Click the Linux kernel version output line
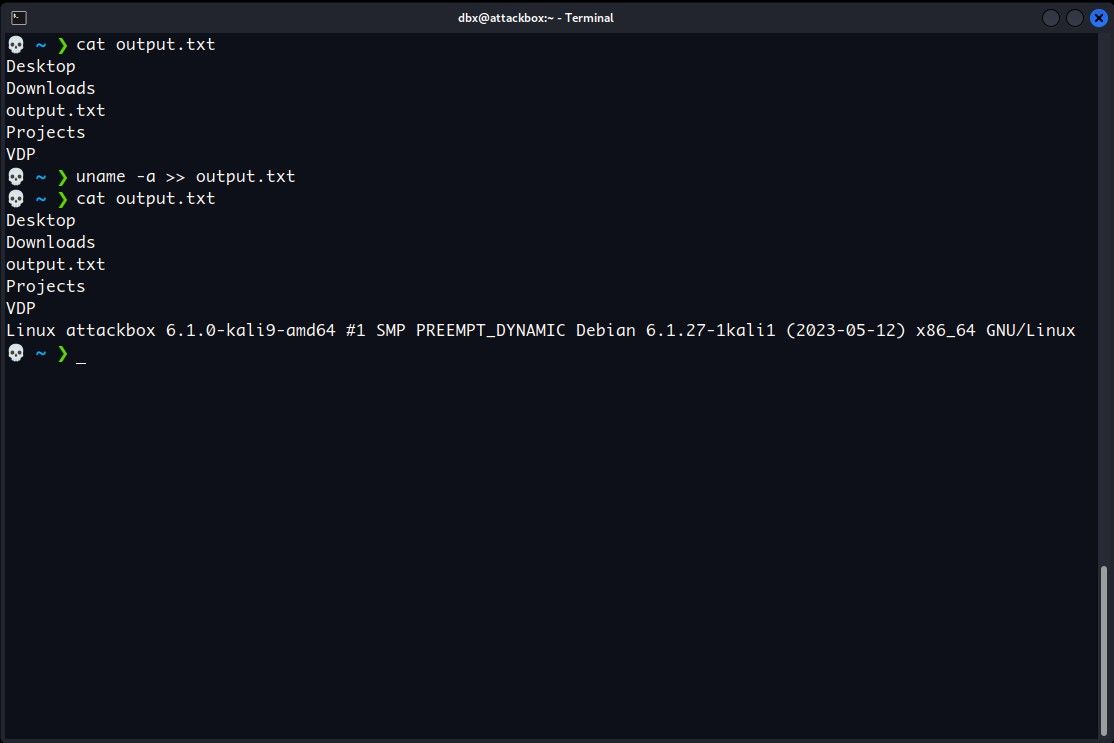The width and height of the screenshot is (1114, 743). (x=540, y=330)
